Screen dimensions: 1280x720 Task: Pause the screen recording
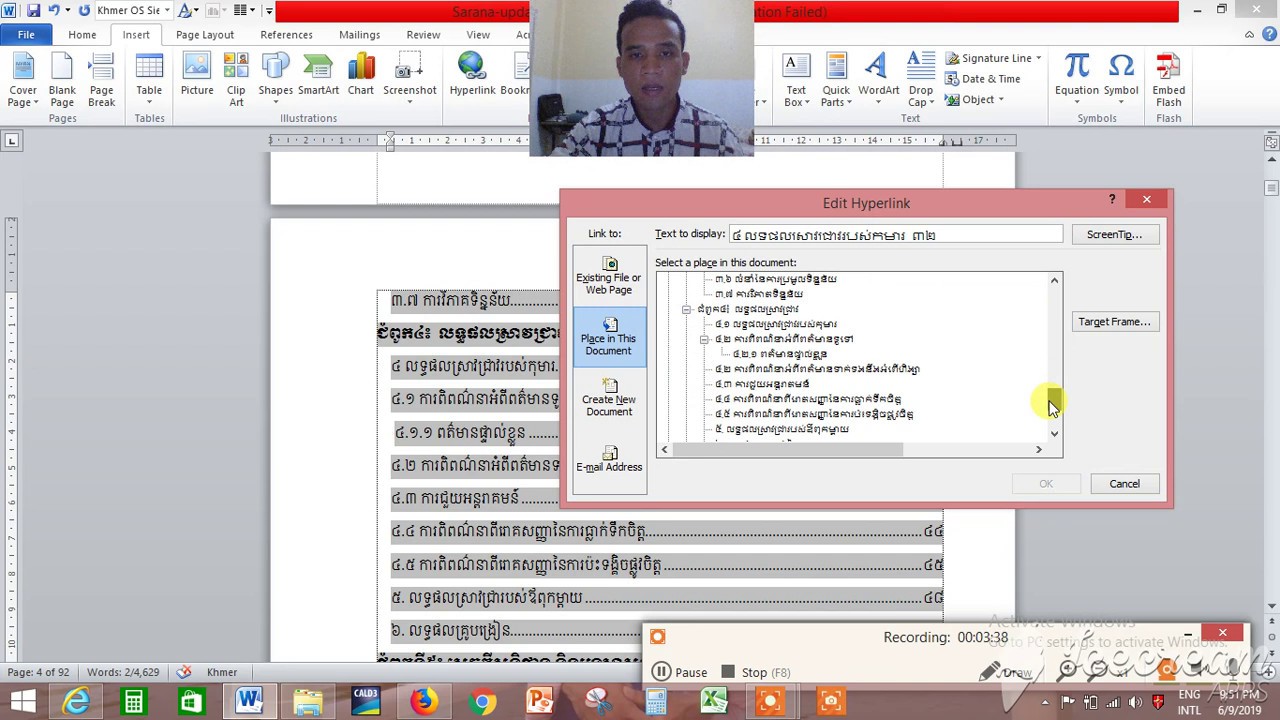(680, 673)
